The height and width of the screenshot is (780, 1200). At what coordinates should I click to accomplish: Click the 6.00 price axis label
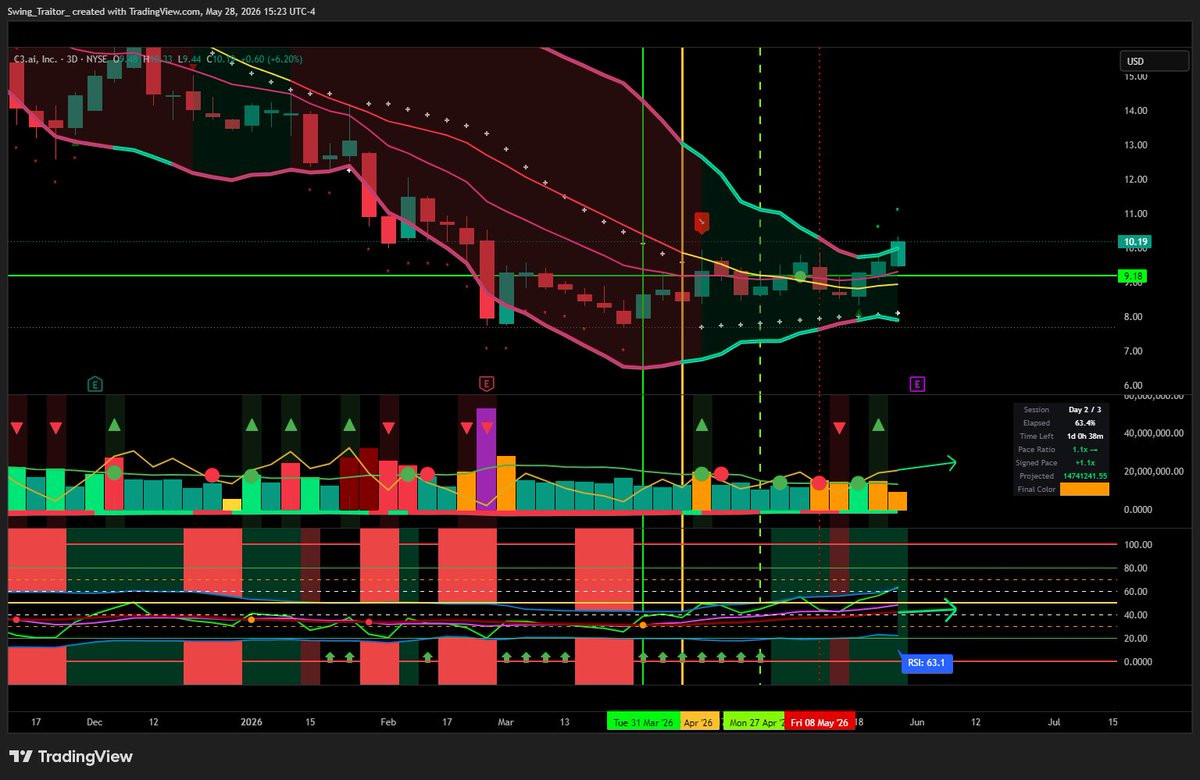1134,386
